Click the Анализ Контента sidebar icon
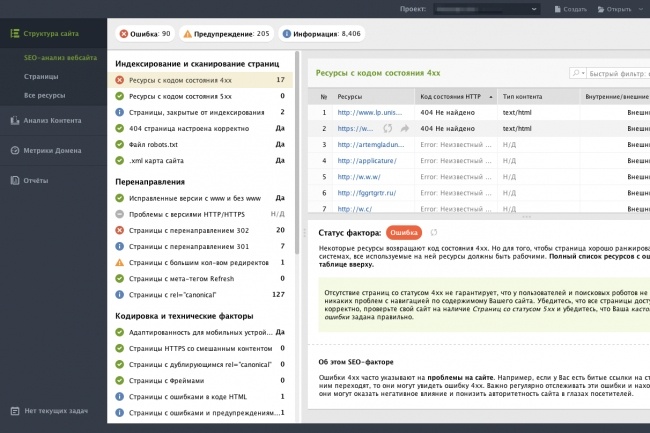 (x=15, y=121)
